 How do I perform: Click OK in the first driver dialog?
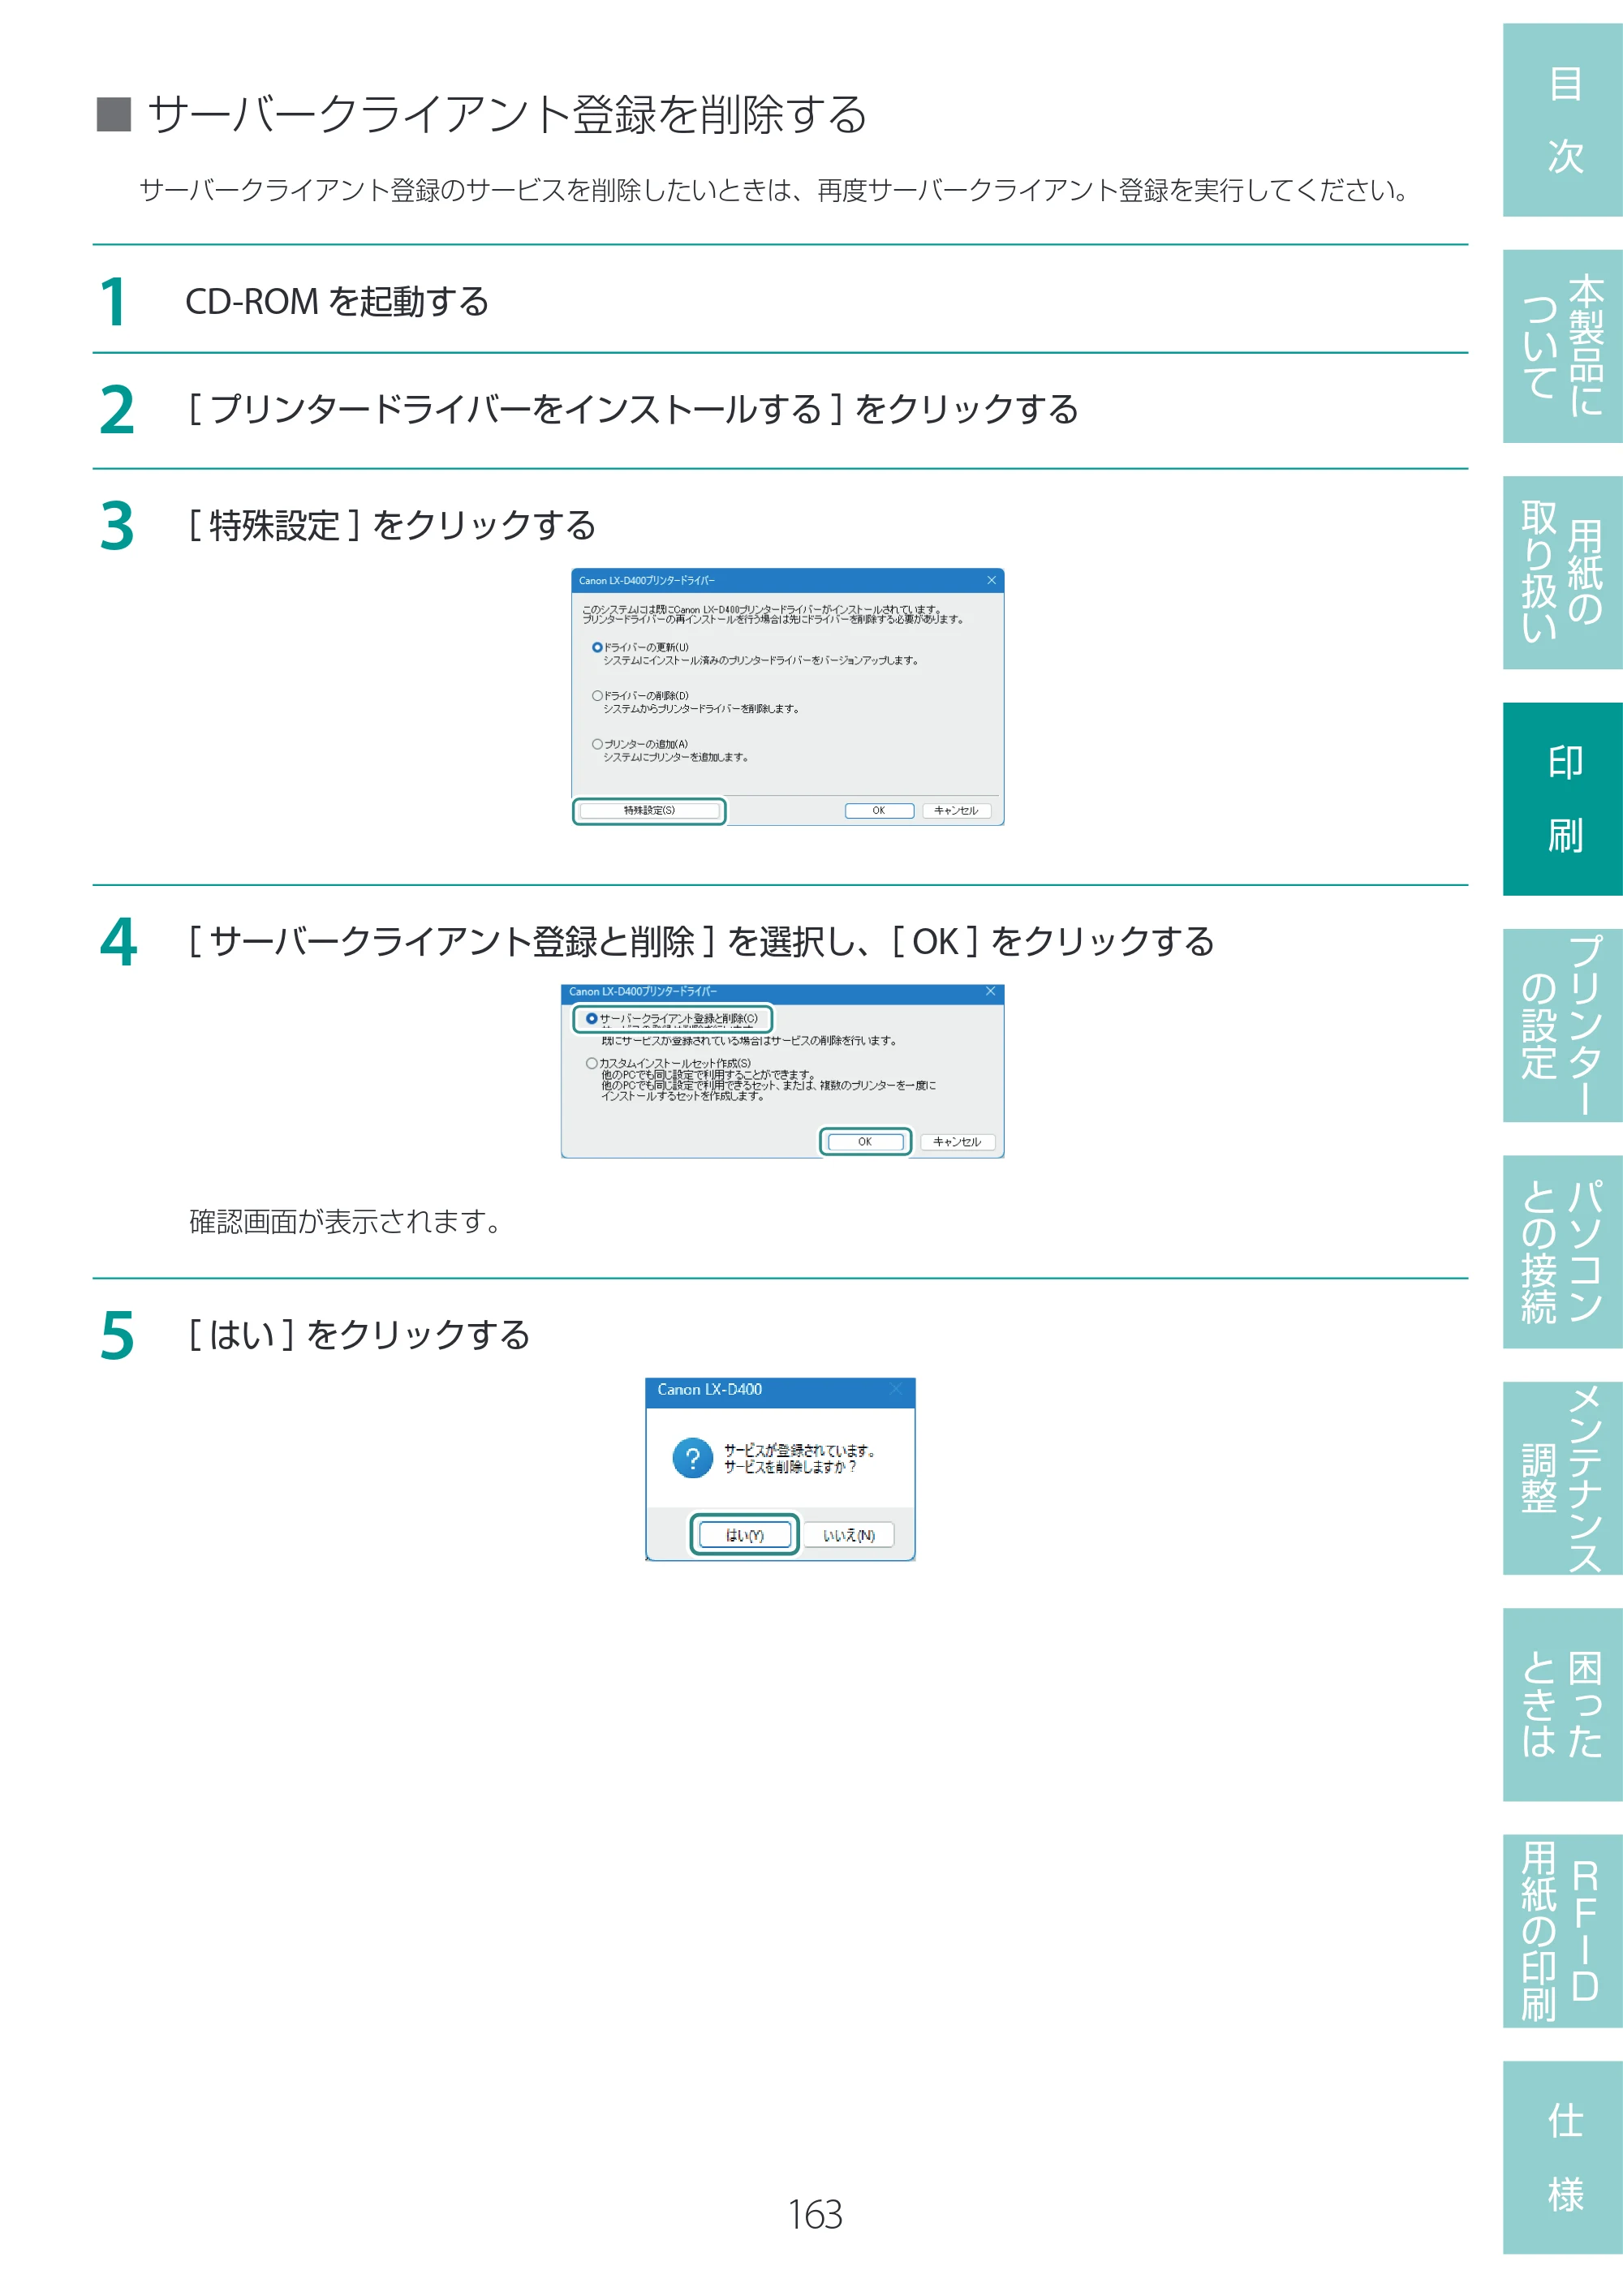pyautogui.click(x=878, y=811)
